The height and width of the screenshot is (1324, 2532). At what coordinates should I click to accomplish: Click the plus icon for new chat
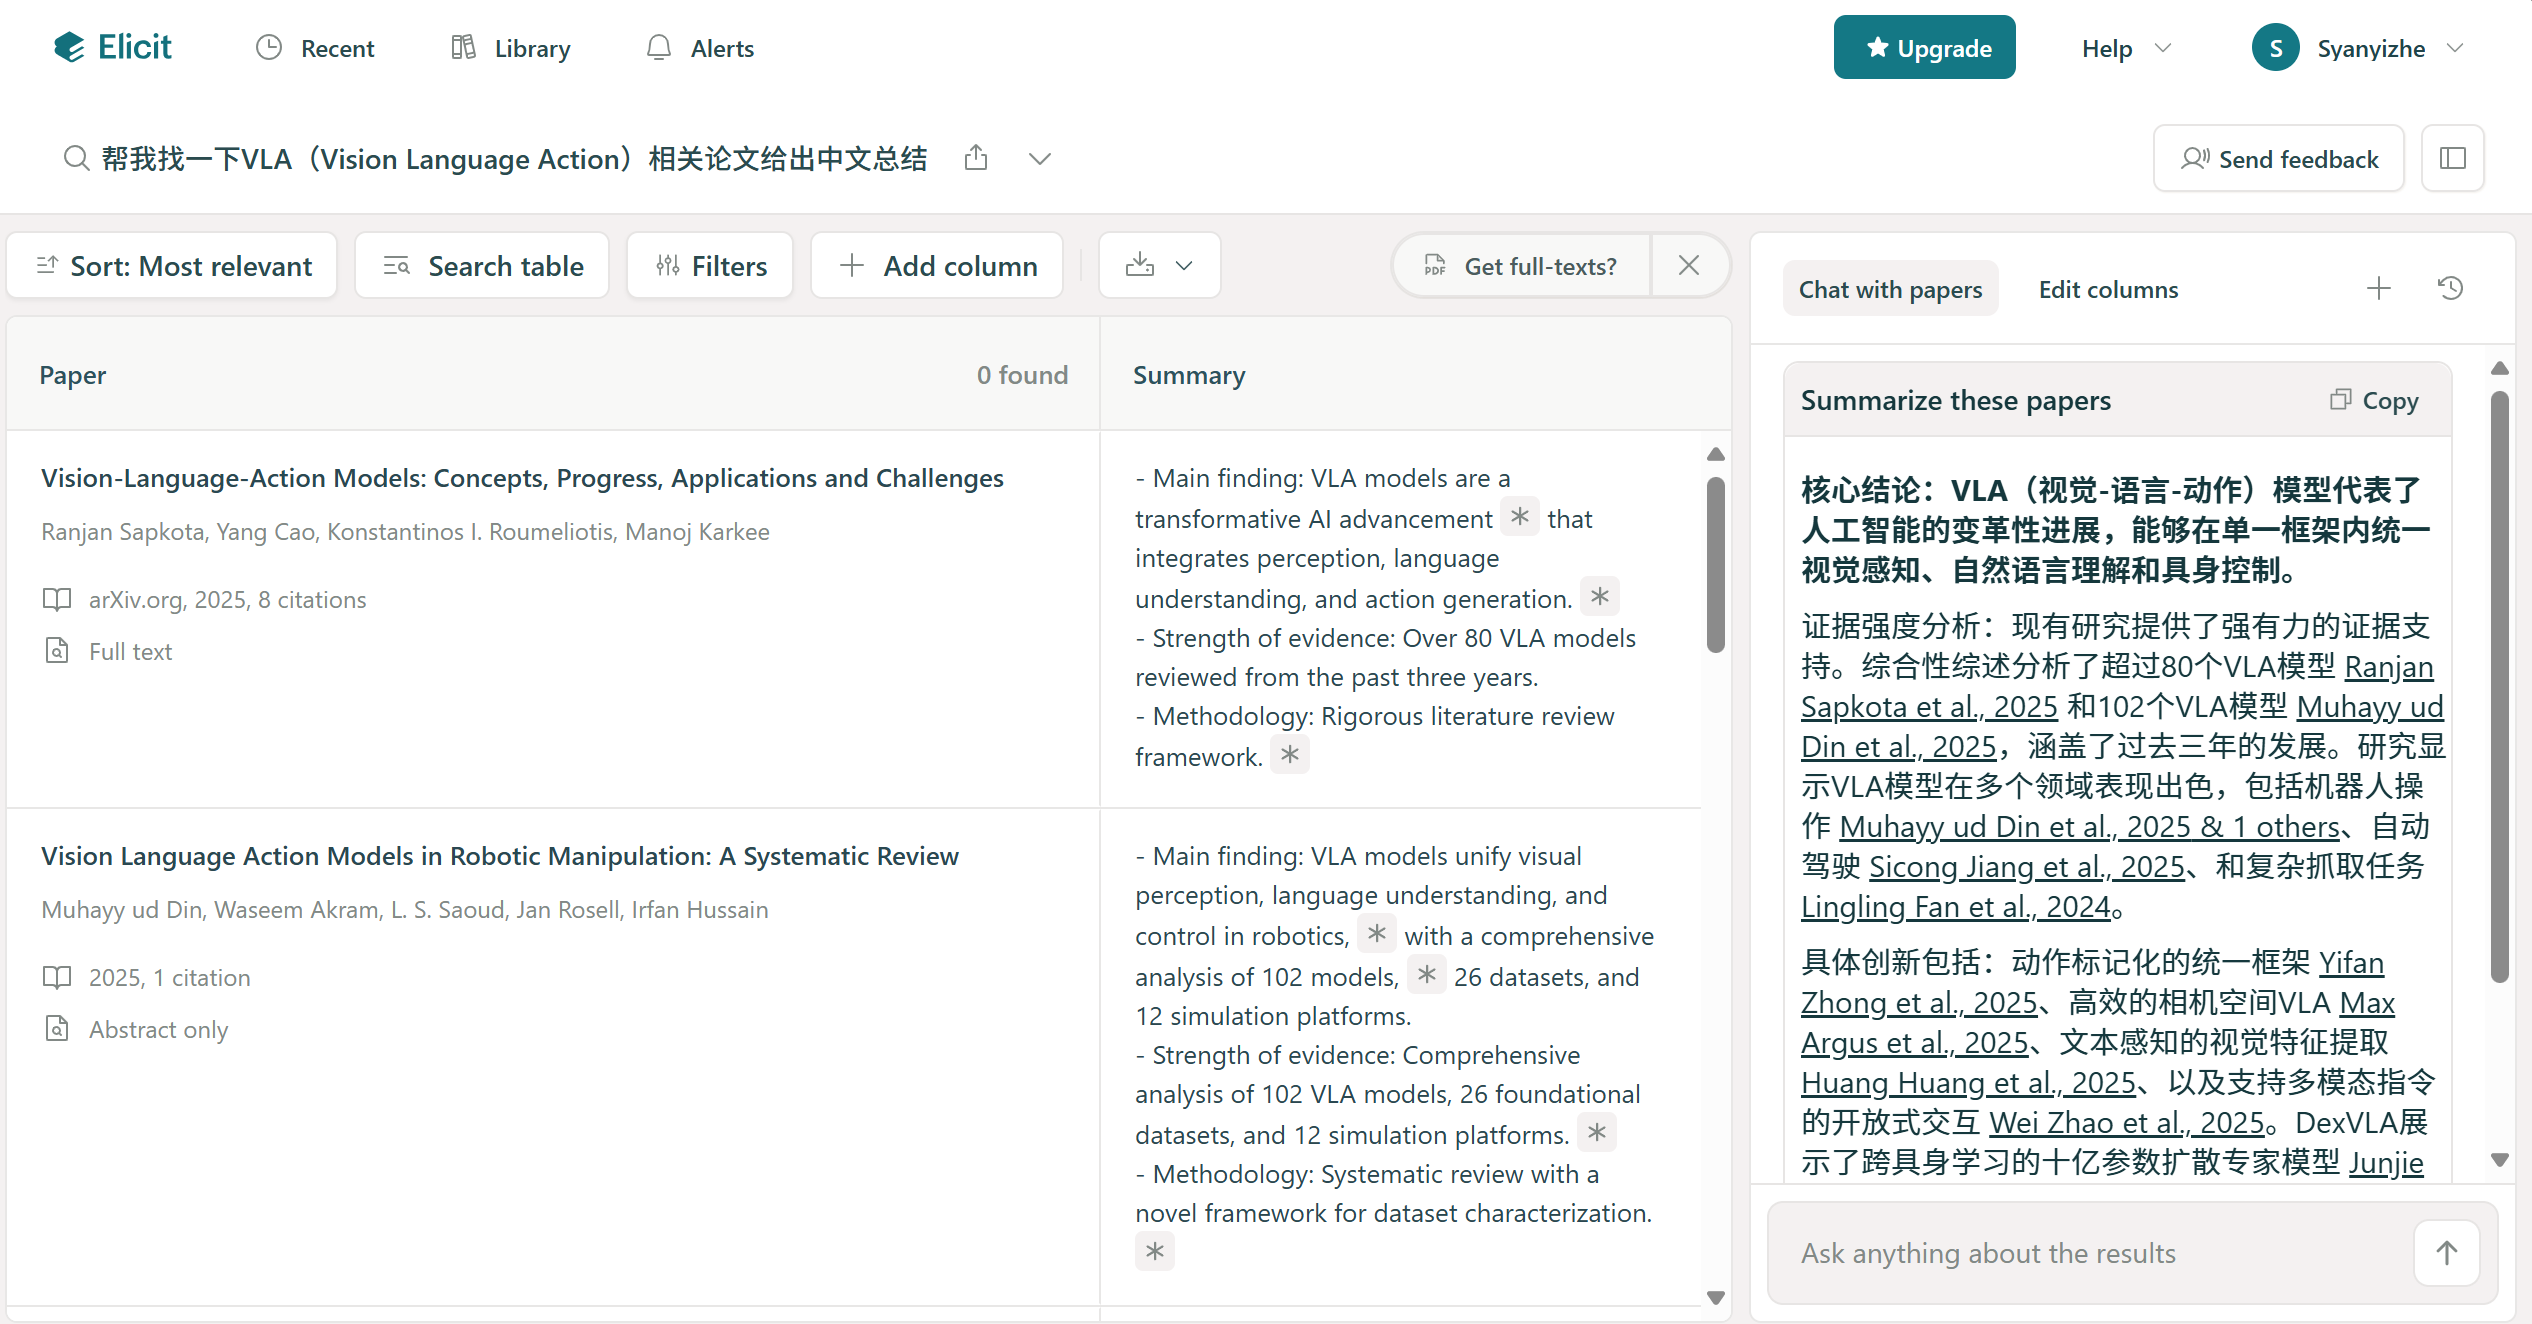coord(2379,289)
